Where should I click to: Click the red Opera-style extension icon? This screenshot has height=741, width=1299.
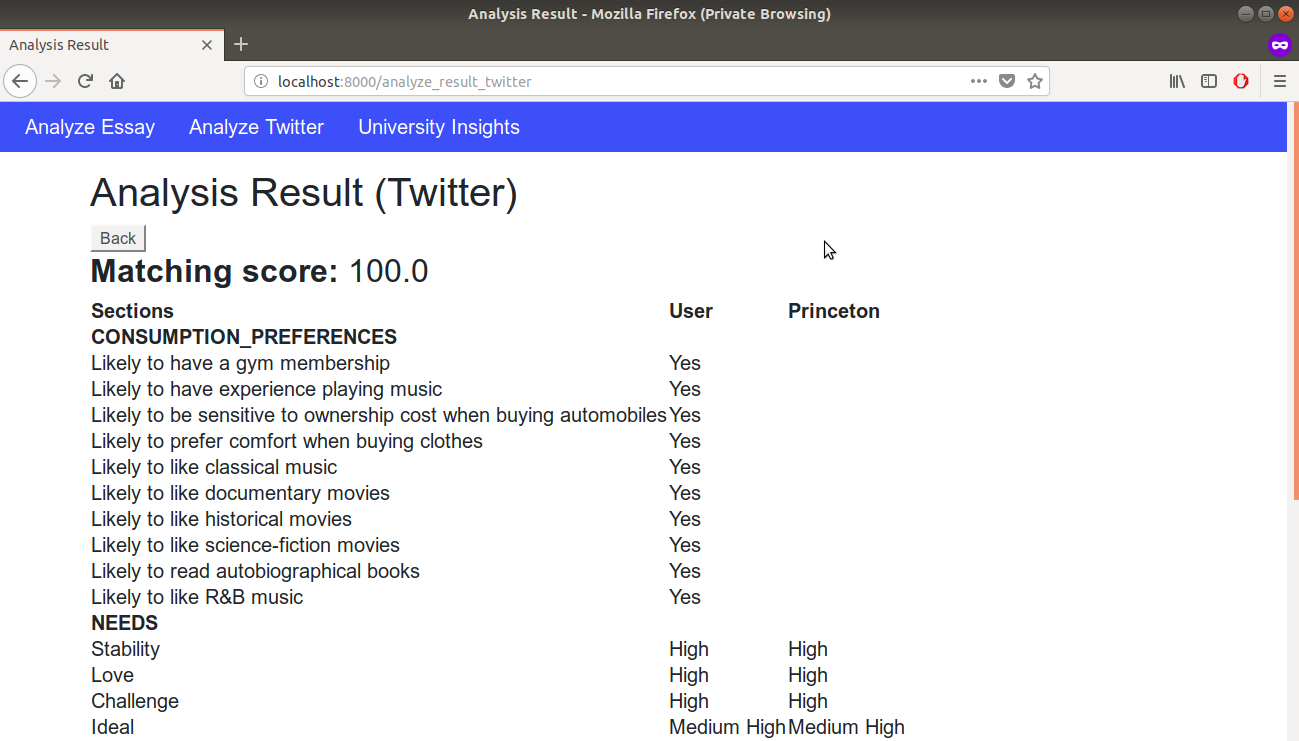click(x=1241, y=81)
